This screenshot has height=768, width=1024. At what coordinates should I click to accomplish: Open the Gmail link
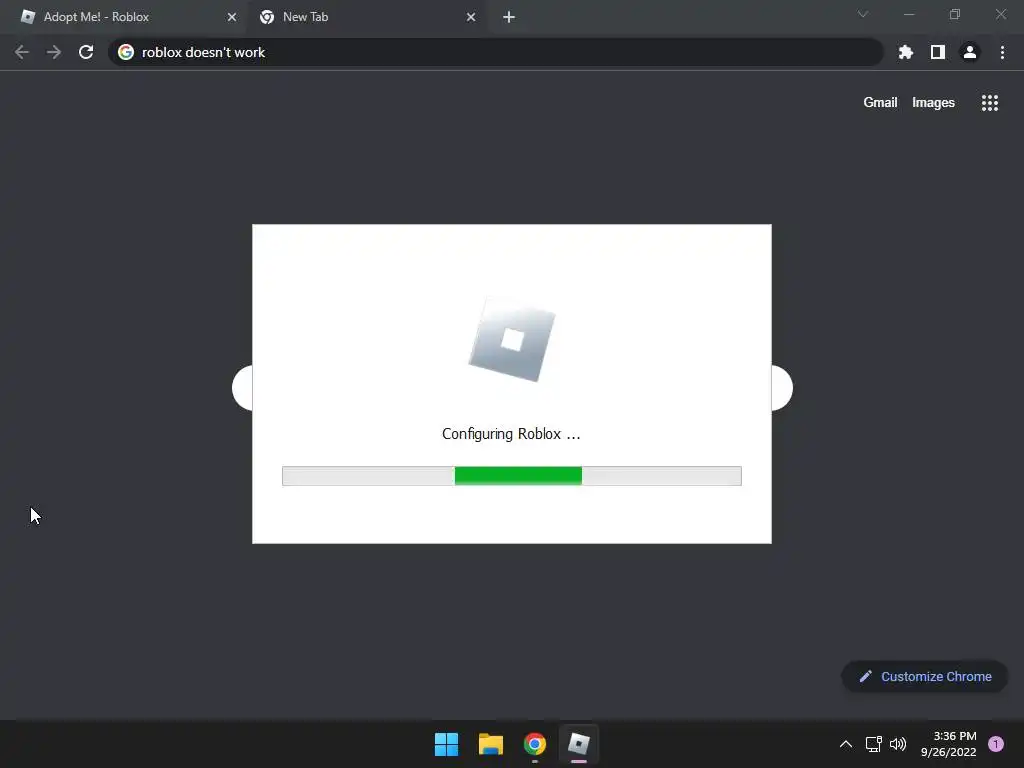point(880,103)
